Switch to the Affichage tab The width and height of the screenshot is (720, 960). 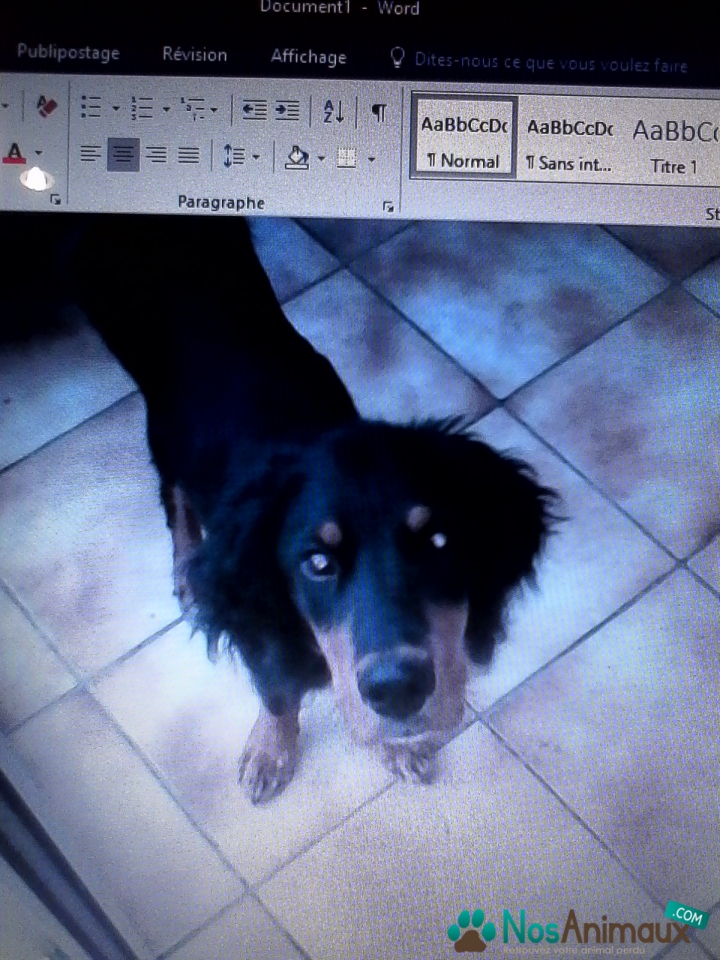point(308,57)
